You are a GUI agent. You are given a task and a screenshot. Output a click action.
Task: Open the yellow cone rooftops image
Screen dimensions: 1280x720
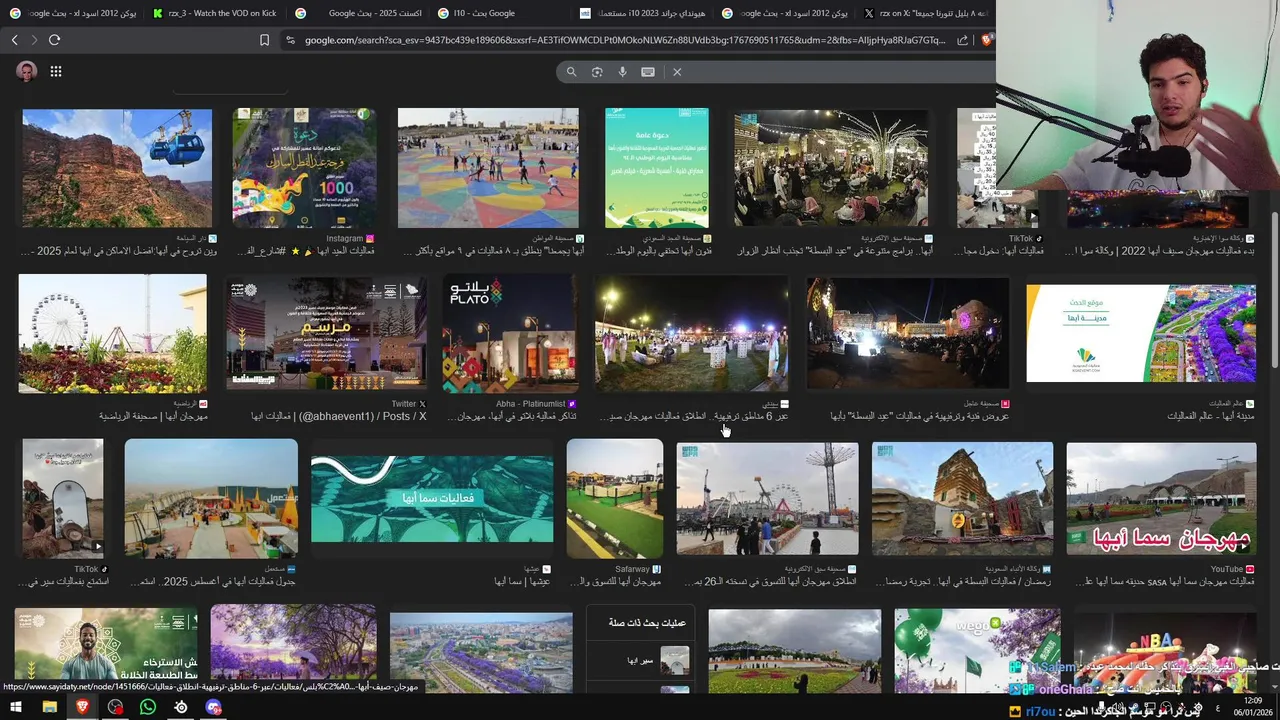point(211,498)
